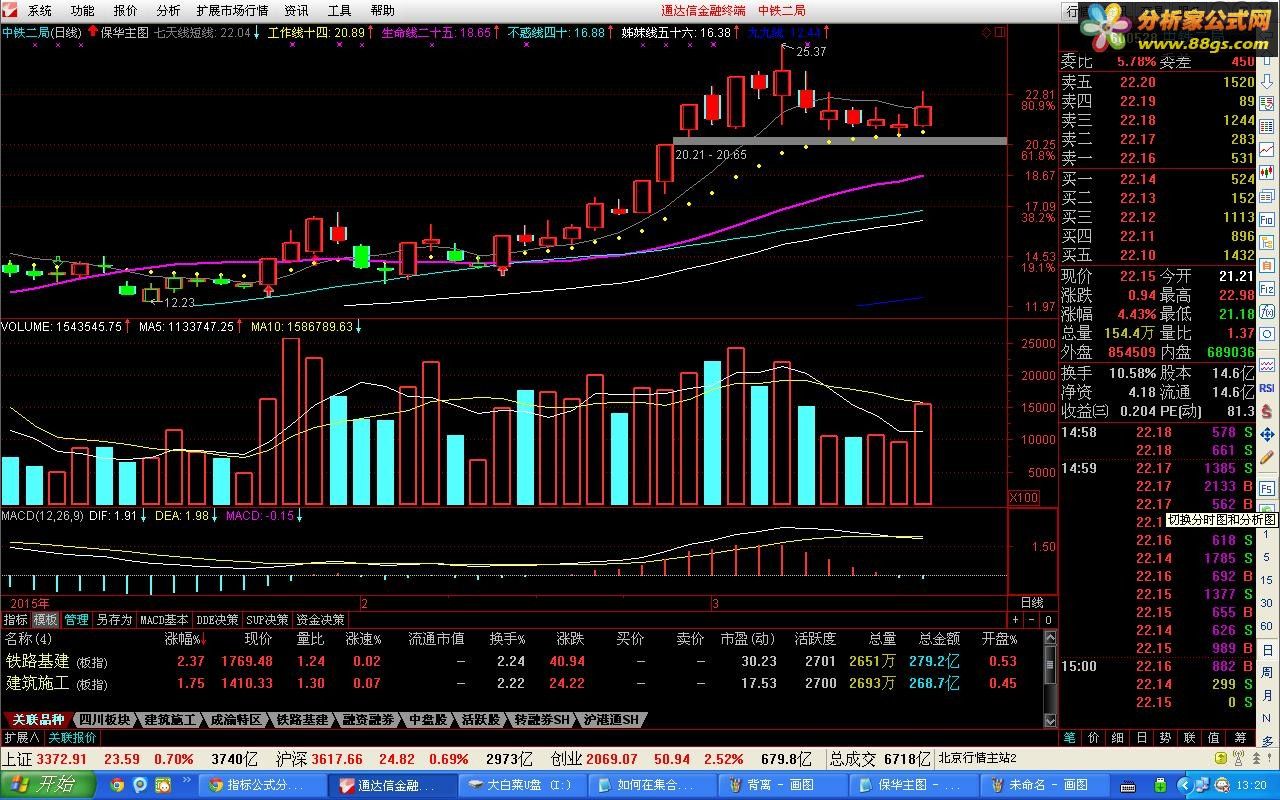Switch to the line trend chart icon
Image resolution: width=1280 pixels, height=800 pixels.
[x=1267, y=150]
